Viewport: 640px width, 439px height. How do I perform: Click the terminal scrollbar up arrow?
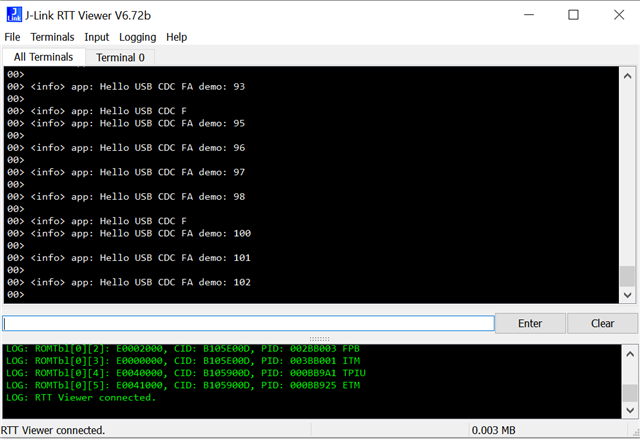628,76
